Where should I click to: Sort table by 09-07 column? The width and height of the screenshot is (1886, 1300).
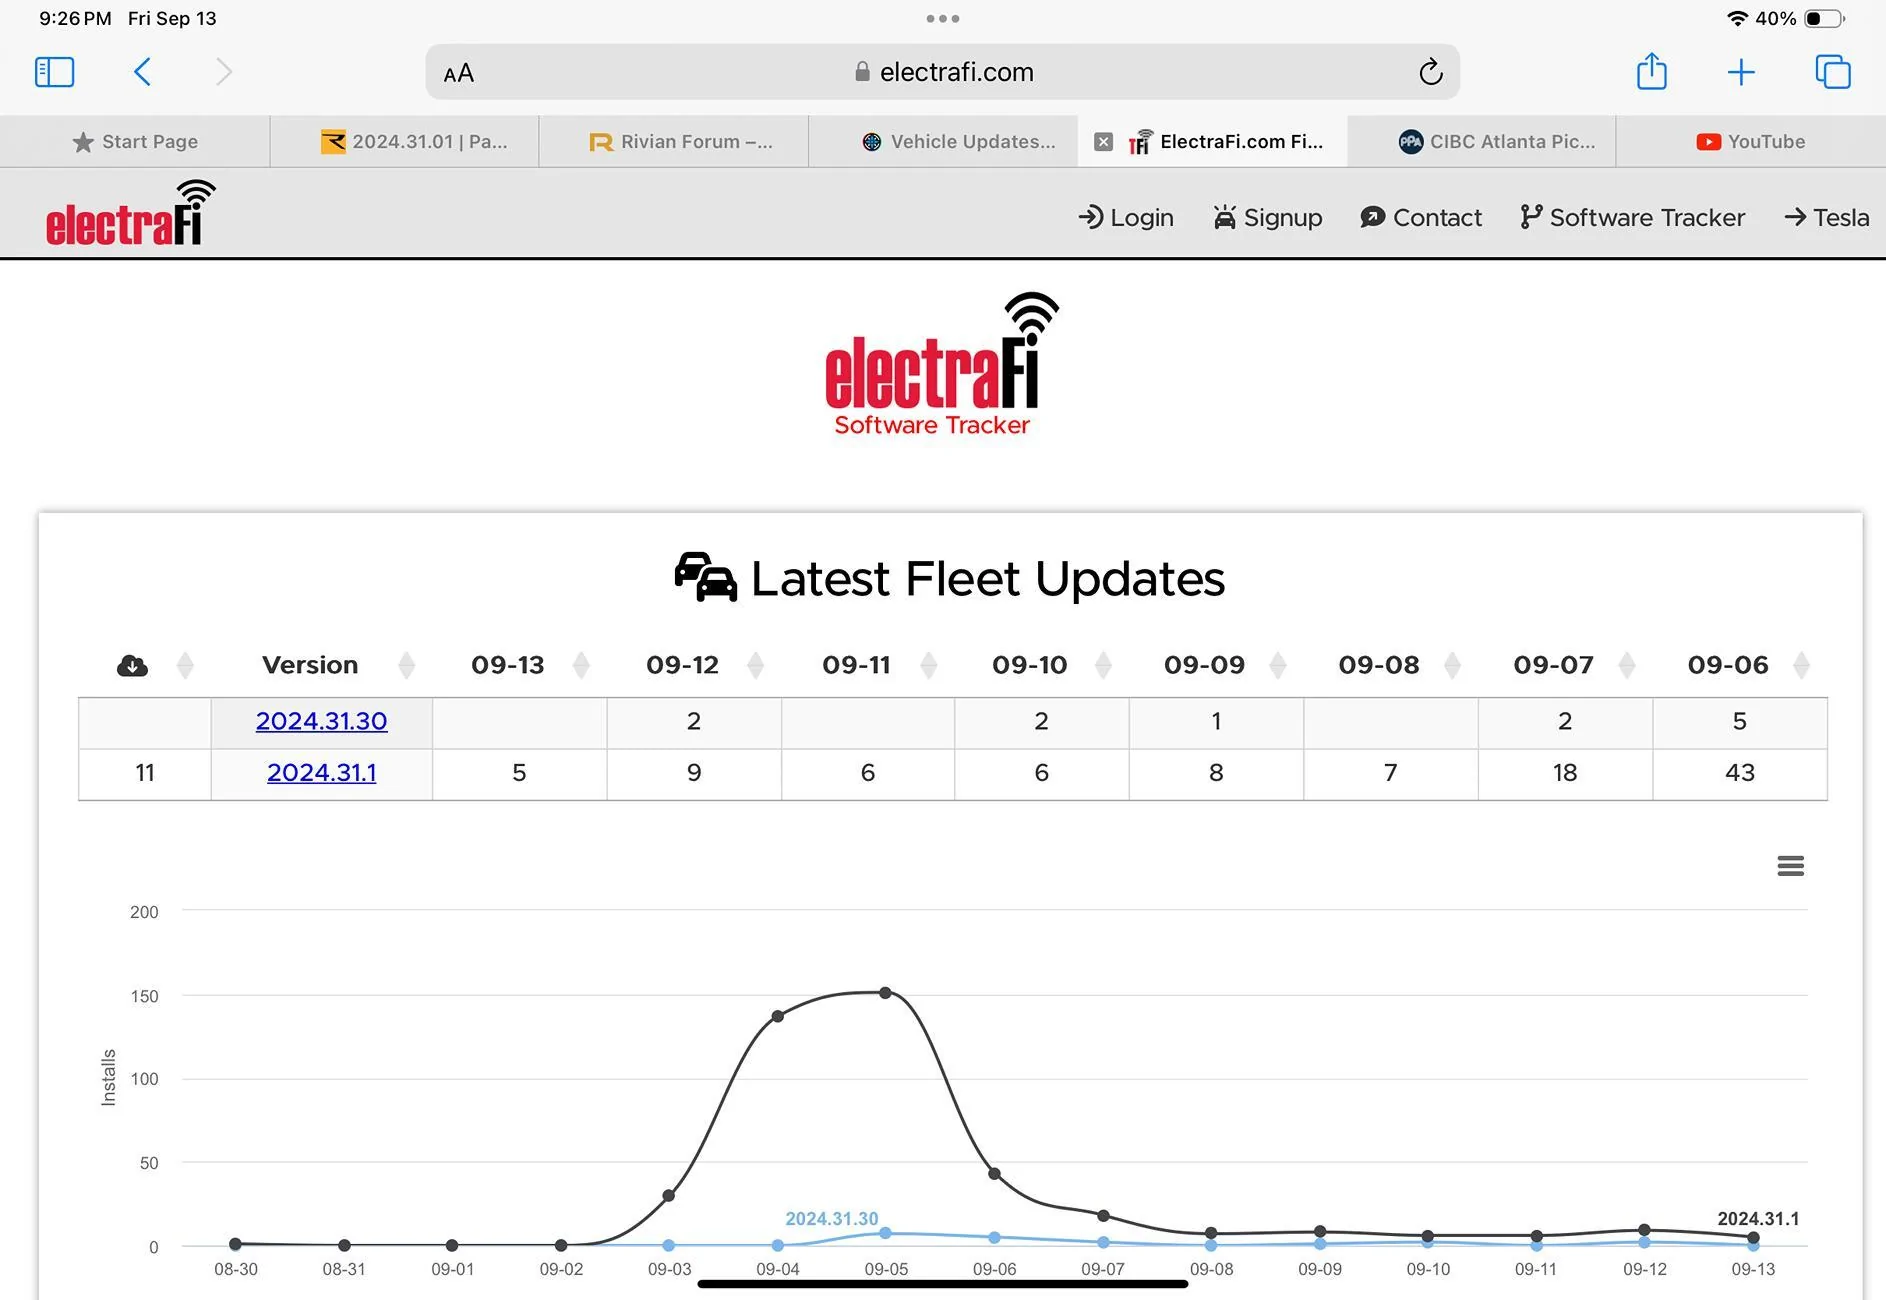[1627, 665]
